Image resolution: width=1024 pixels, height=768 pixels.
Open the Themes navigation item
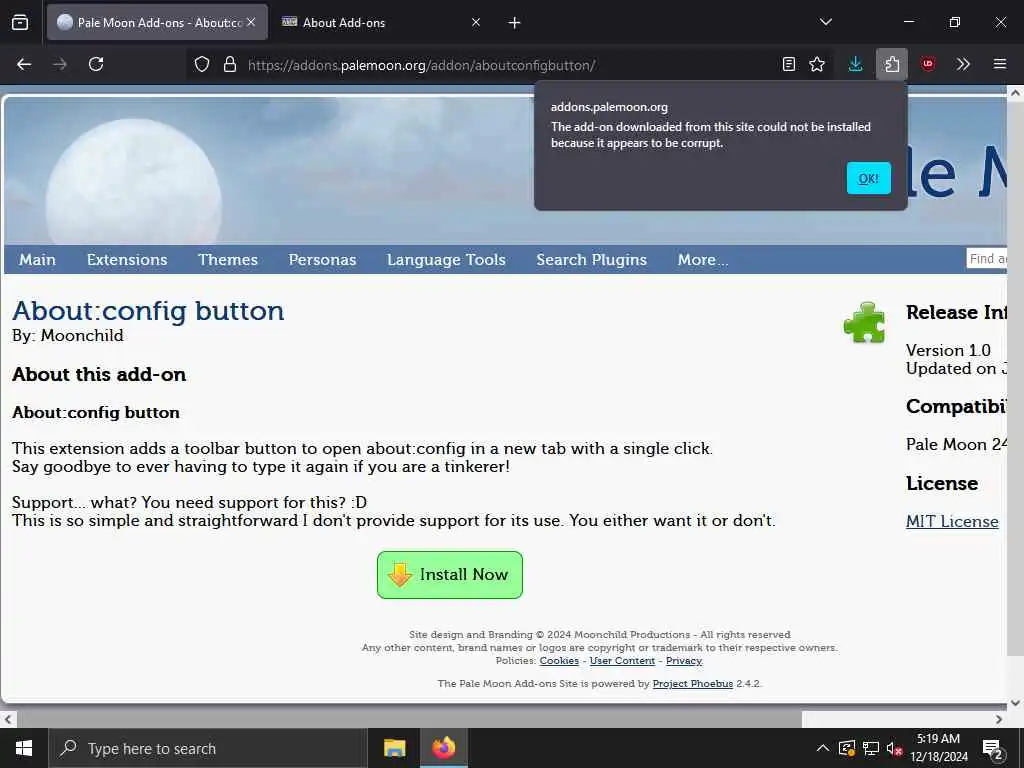[x=228, y=259]
